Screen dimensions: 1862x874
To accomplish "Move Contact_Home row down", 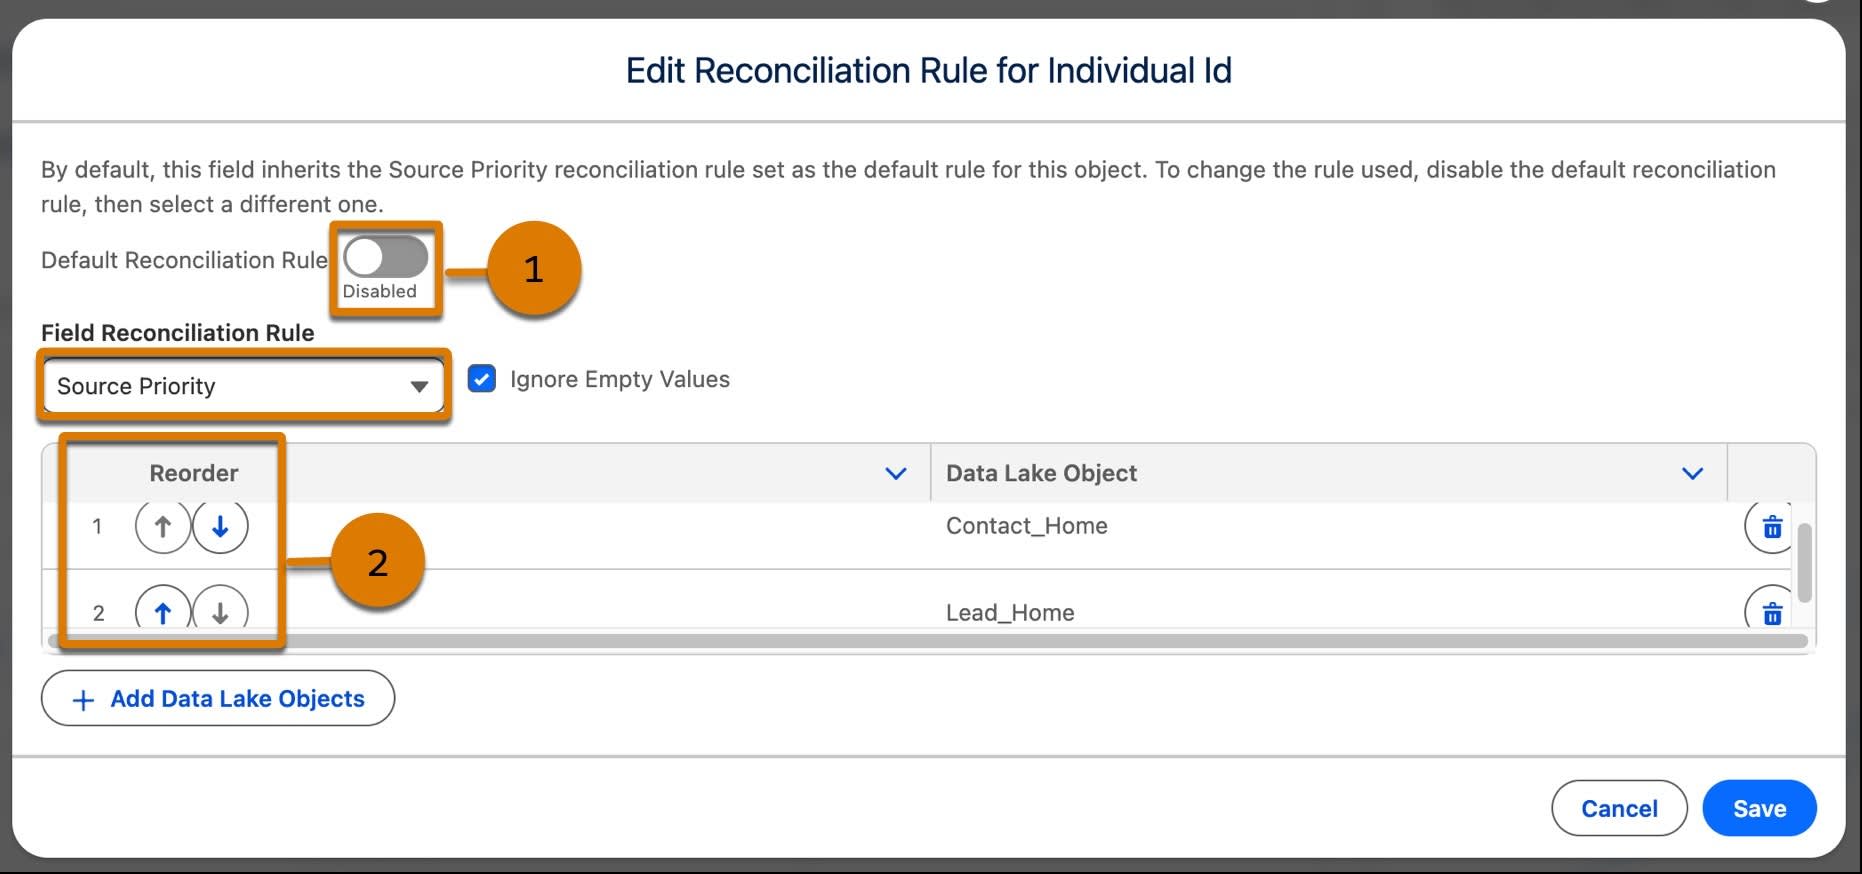I will [220, 526].
